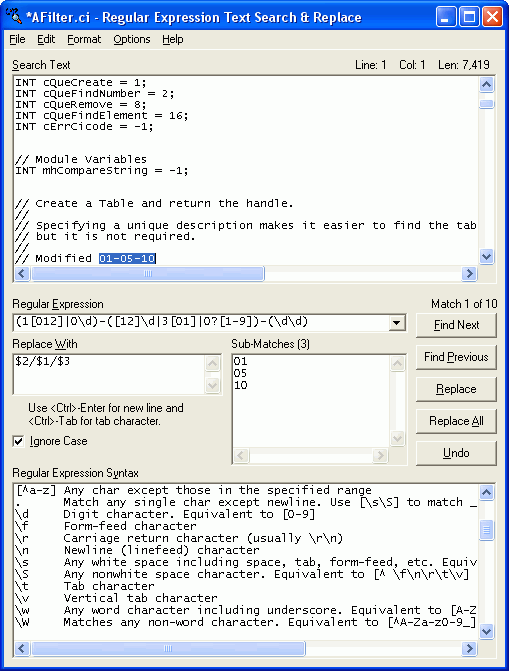Click inside the Replace With text field
The width and height of the screenshot is (509, 671).
110,374
